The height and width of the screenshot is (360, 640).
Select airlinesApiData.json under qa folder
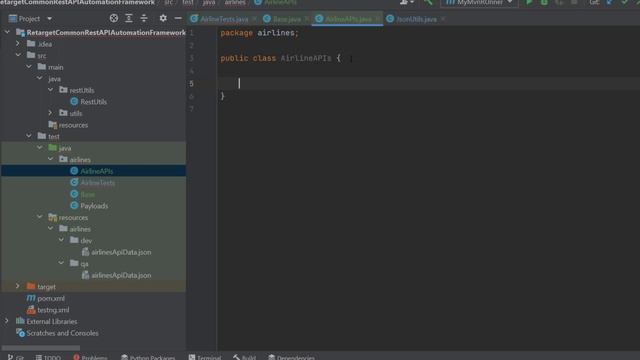click(121, 275)
